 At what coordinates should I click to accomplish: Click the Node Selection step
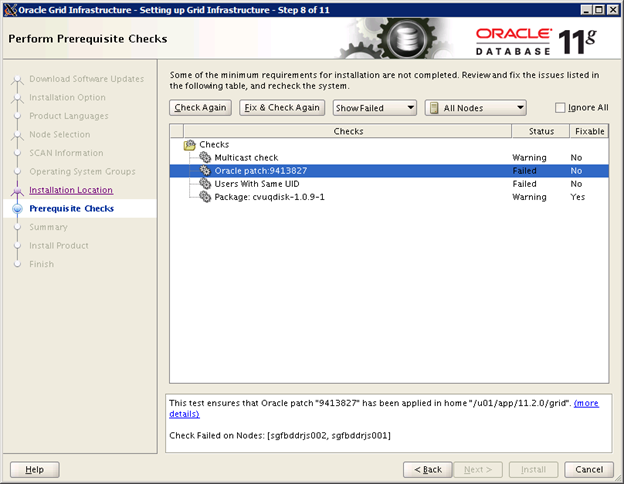[x=60, y=135]
